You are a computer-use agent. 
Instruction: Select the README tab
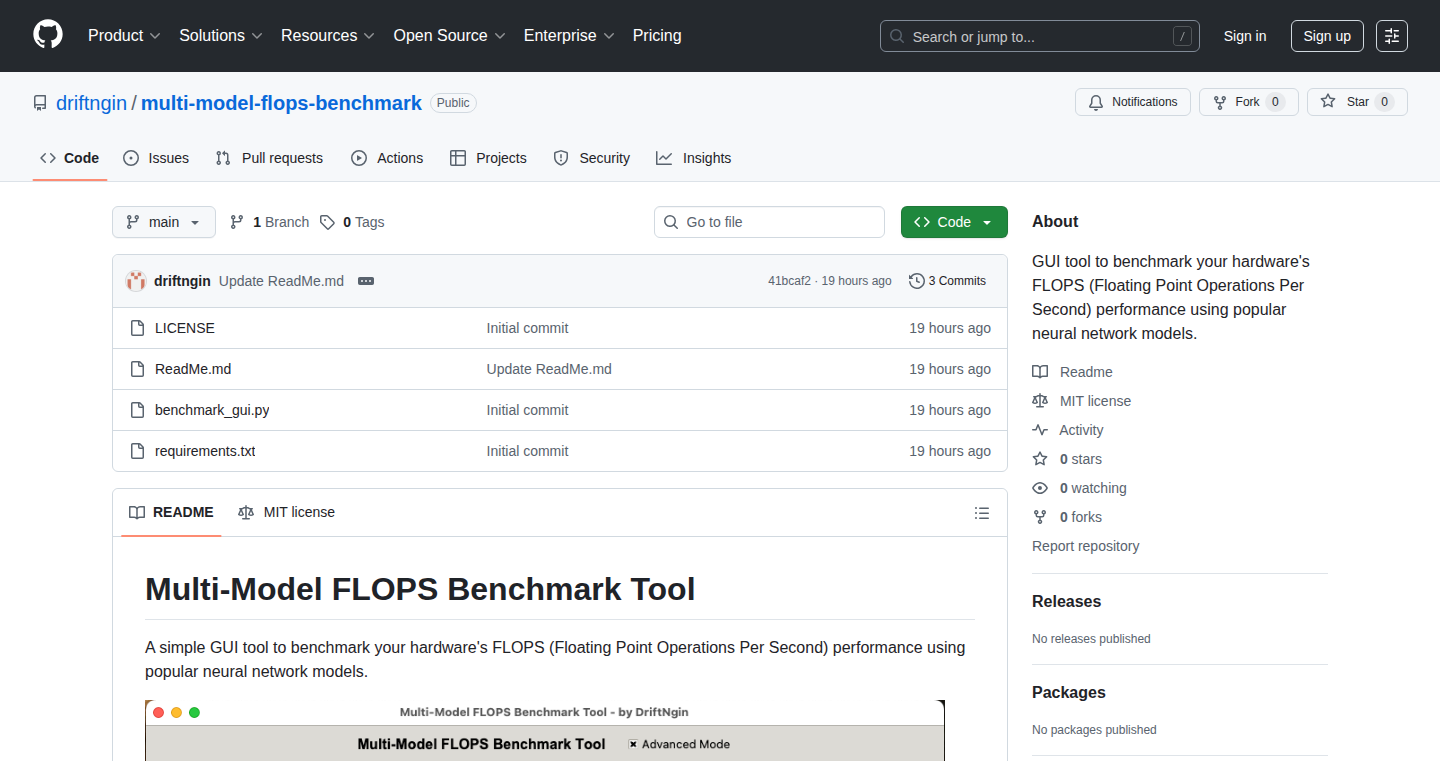coord(171,512)
